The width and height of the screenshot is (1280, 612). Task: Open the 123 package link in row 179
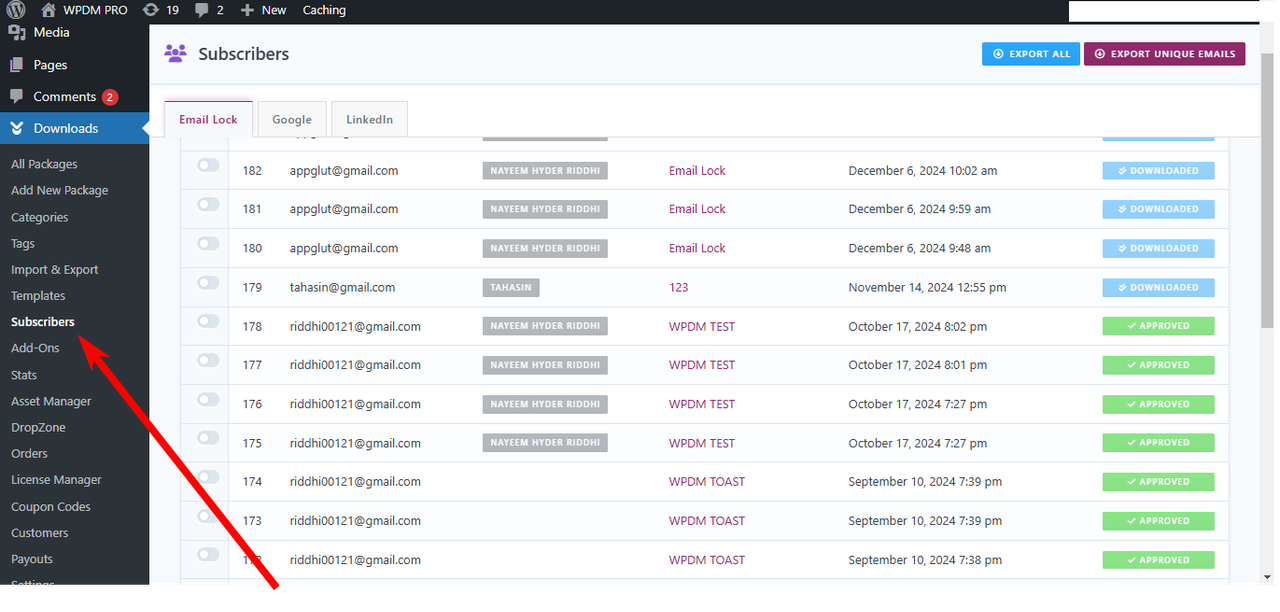678,287
